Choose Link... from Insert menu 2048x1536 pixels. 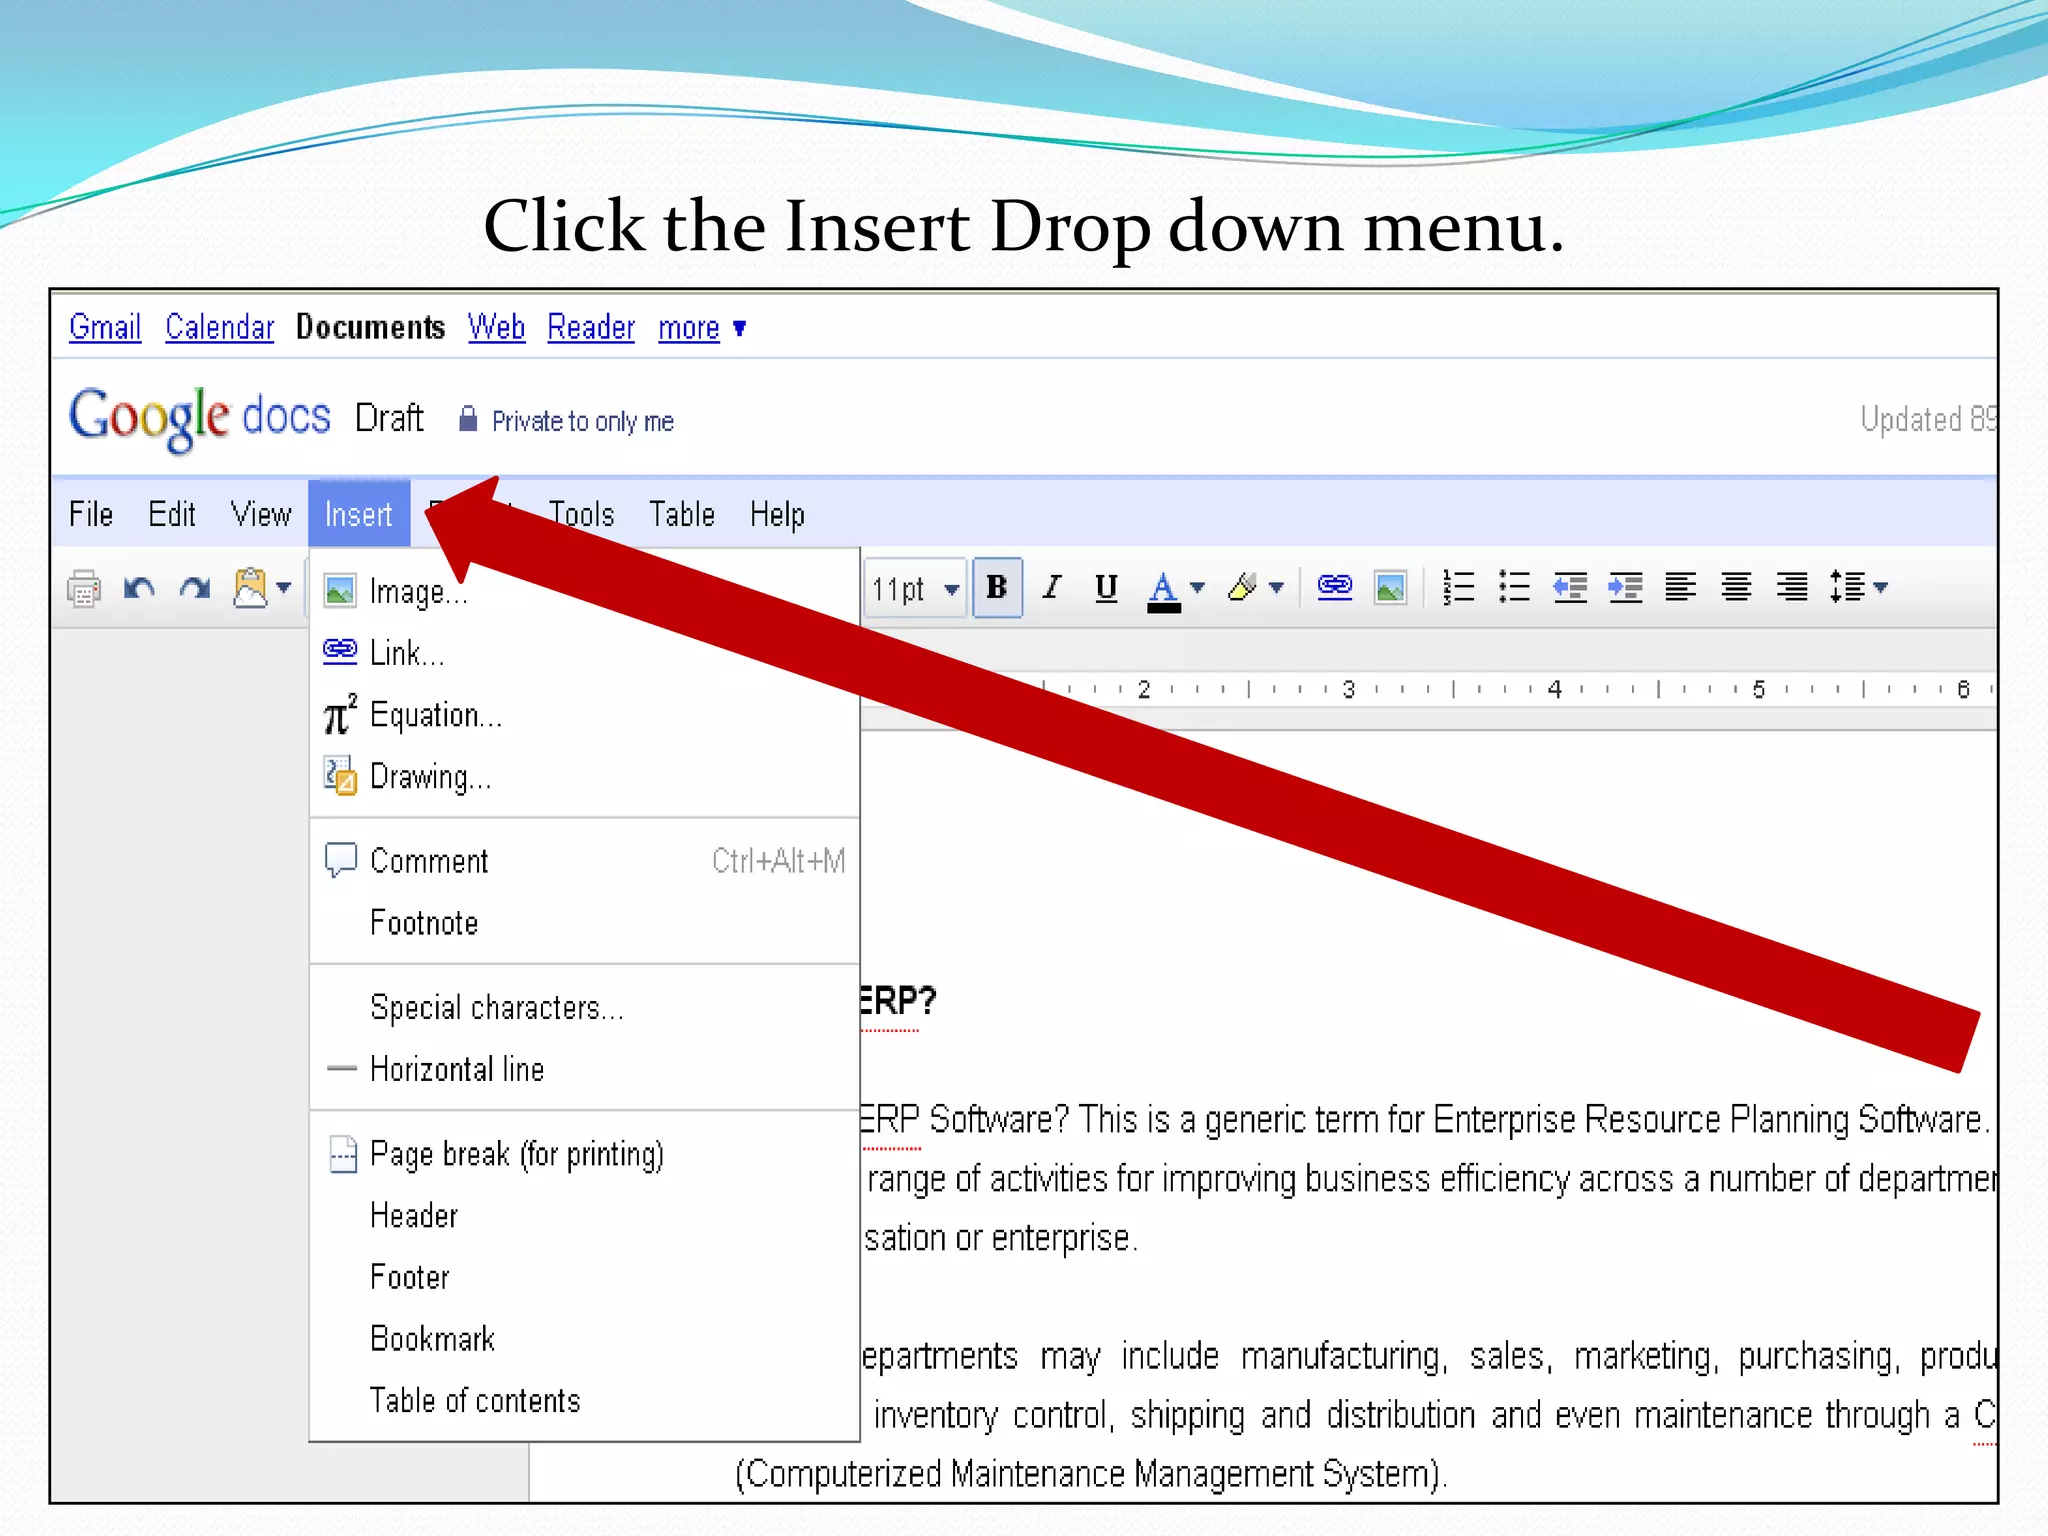tap(585, 653)
